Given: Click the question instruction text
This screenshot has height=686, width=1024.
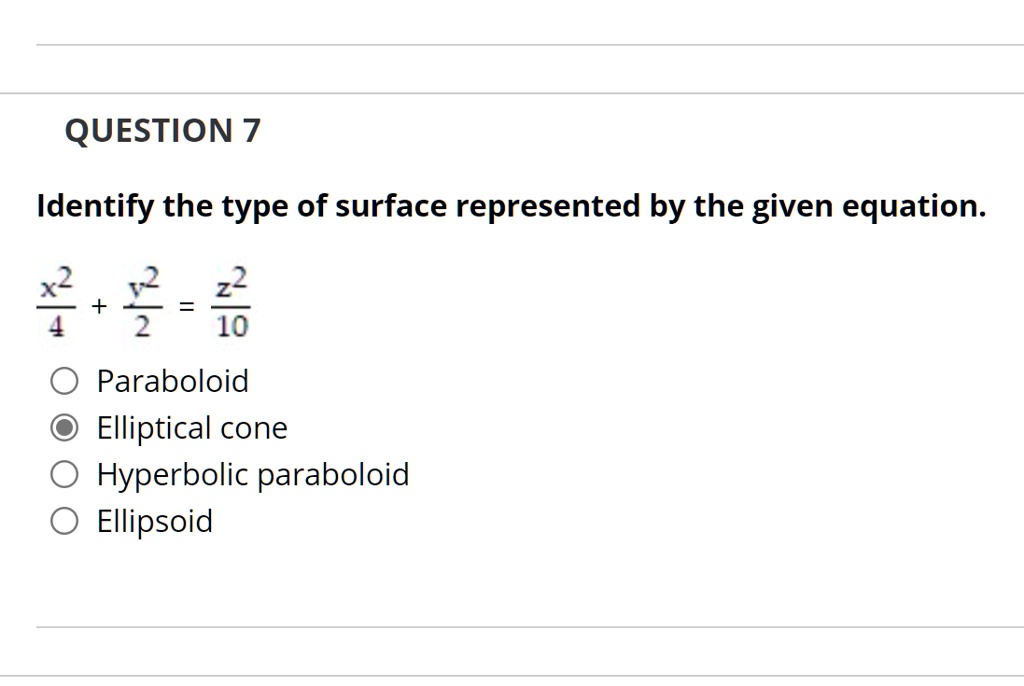Looking at the screenshot, I should coord(511,205).
